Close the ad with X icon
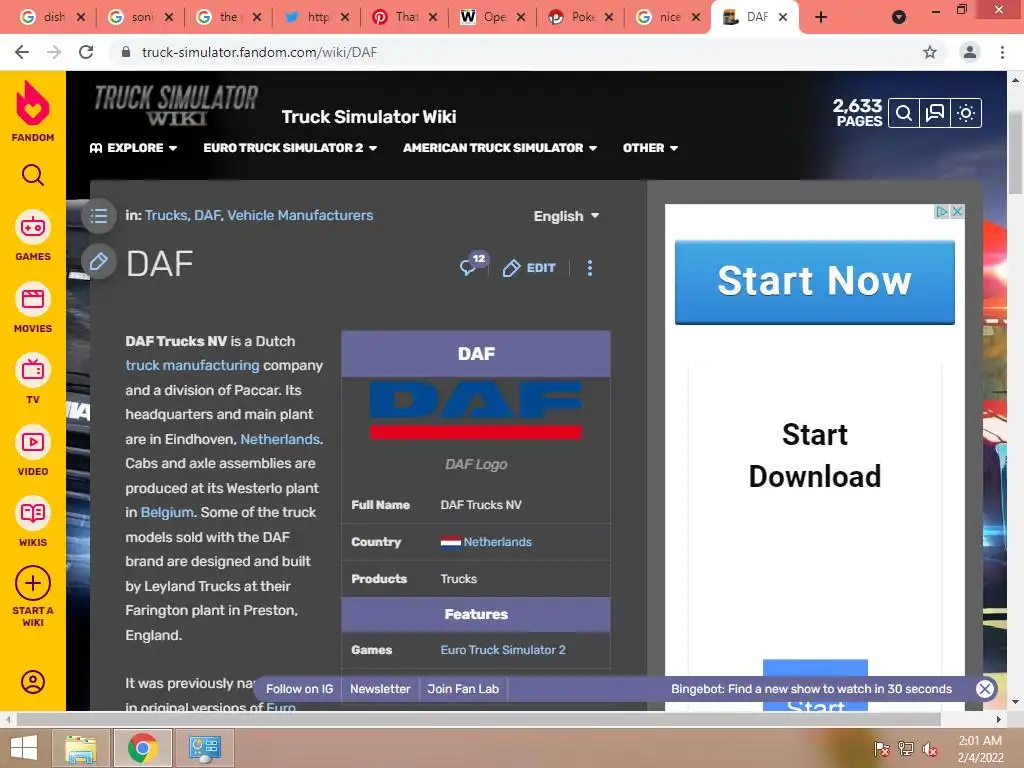Image resolution: width=1024 pixels, height=768 pixels. coord(957,212)
